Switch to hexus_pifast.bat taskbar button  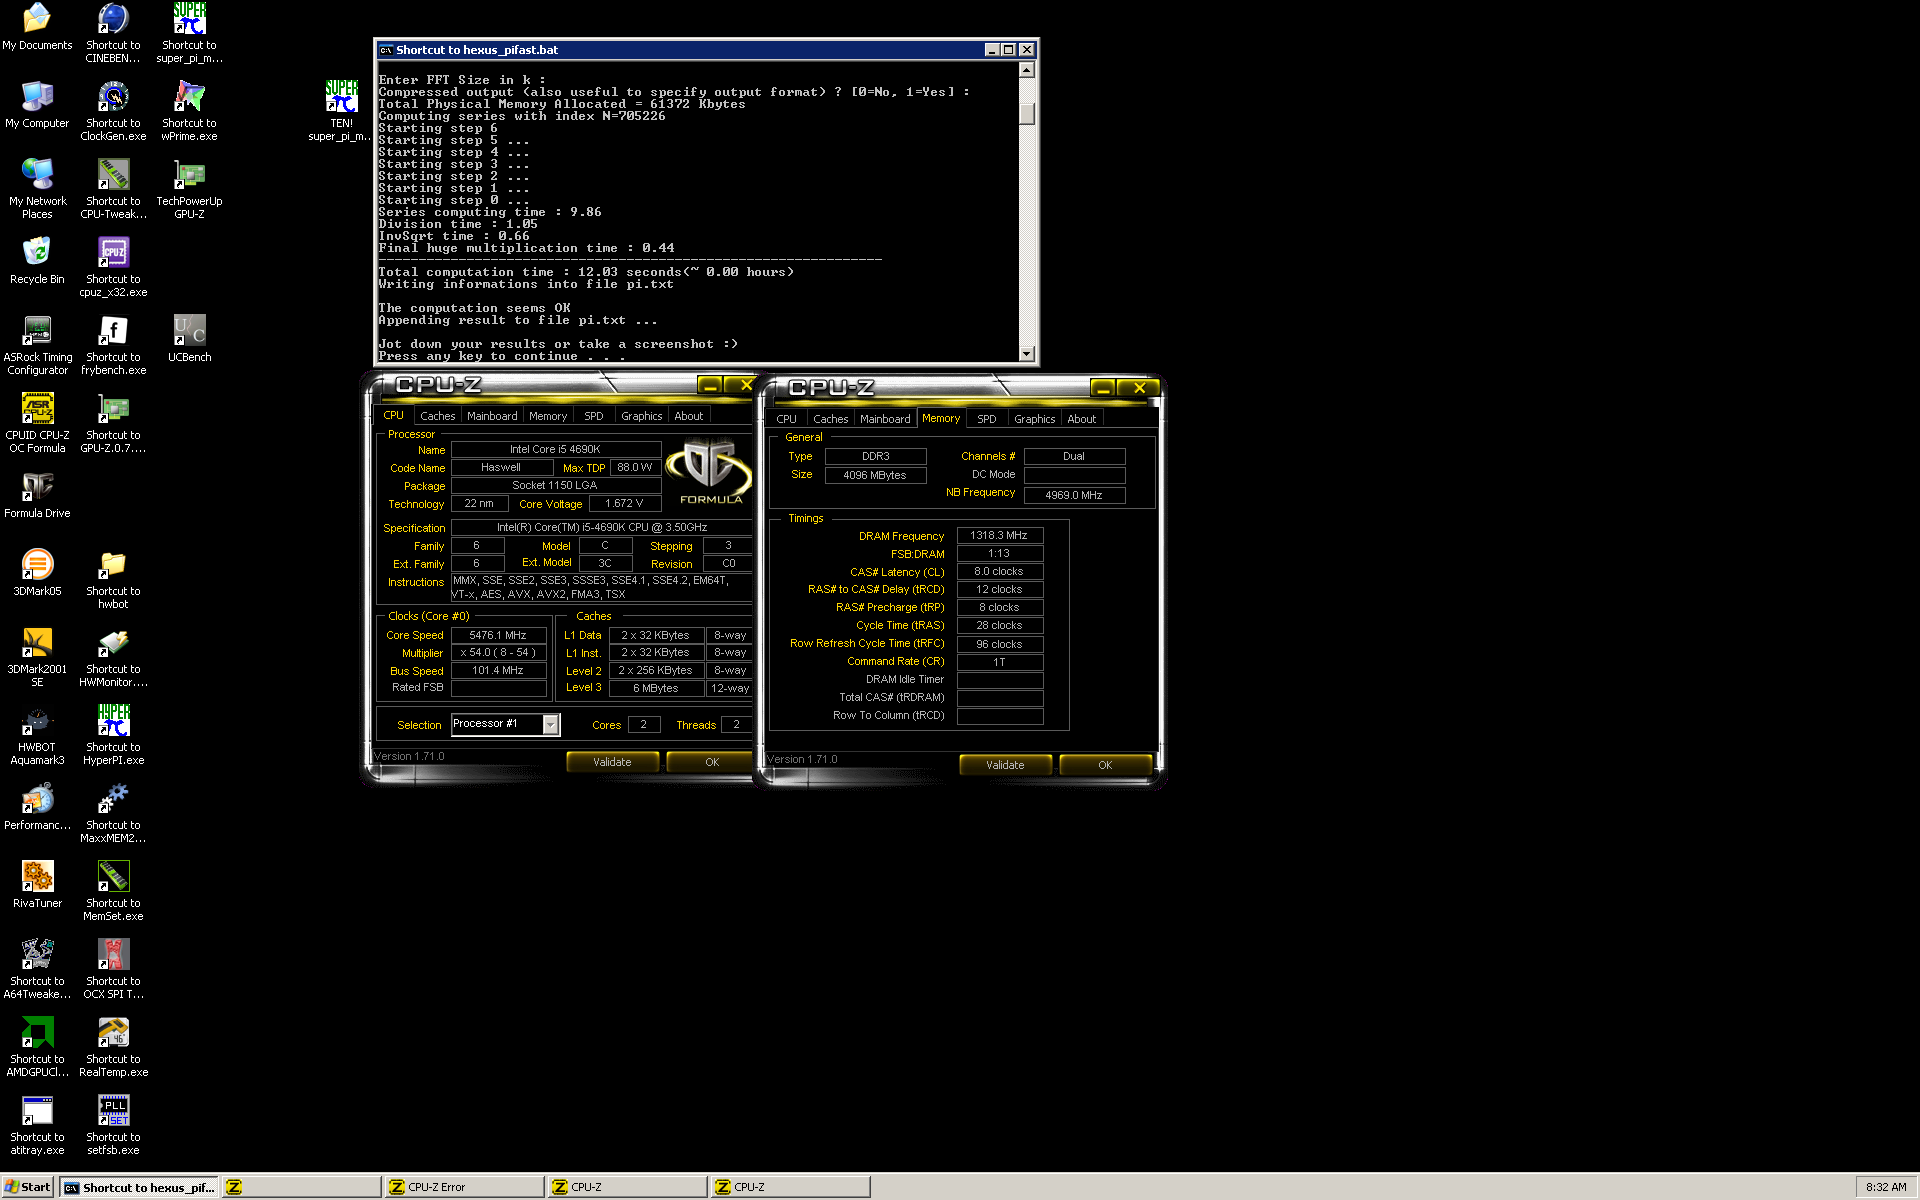click(x=139, y=1187)
